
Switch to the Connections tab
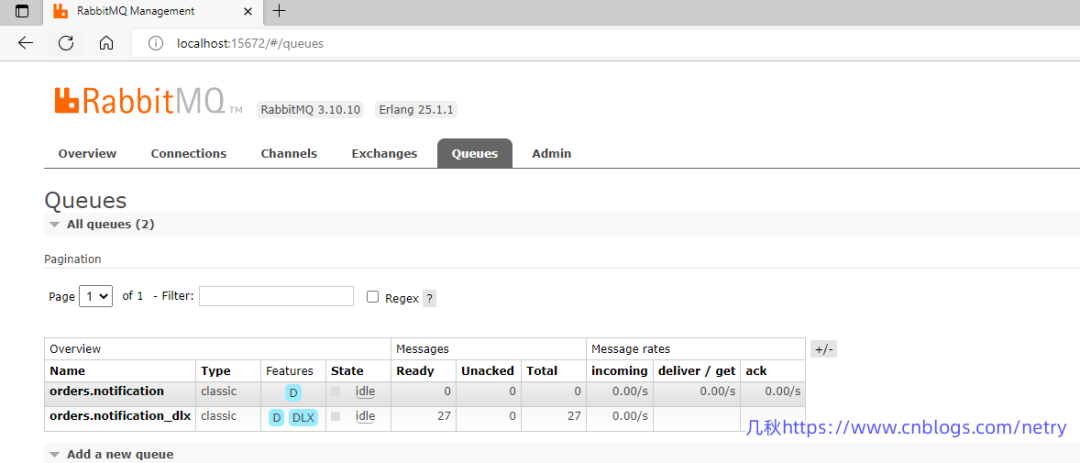click(189, 154)
